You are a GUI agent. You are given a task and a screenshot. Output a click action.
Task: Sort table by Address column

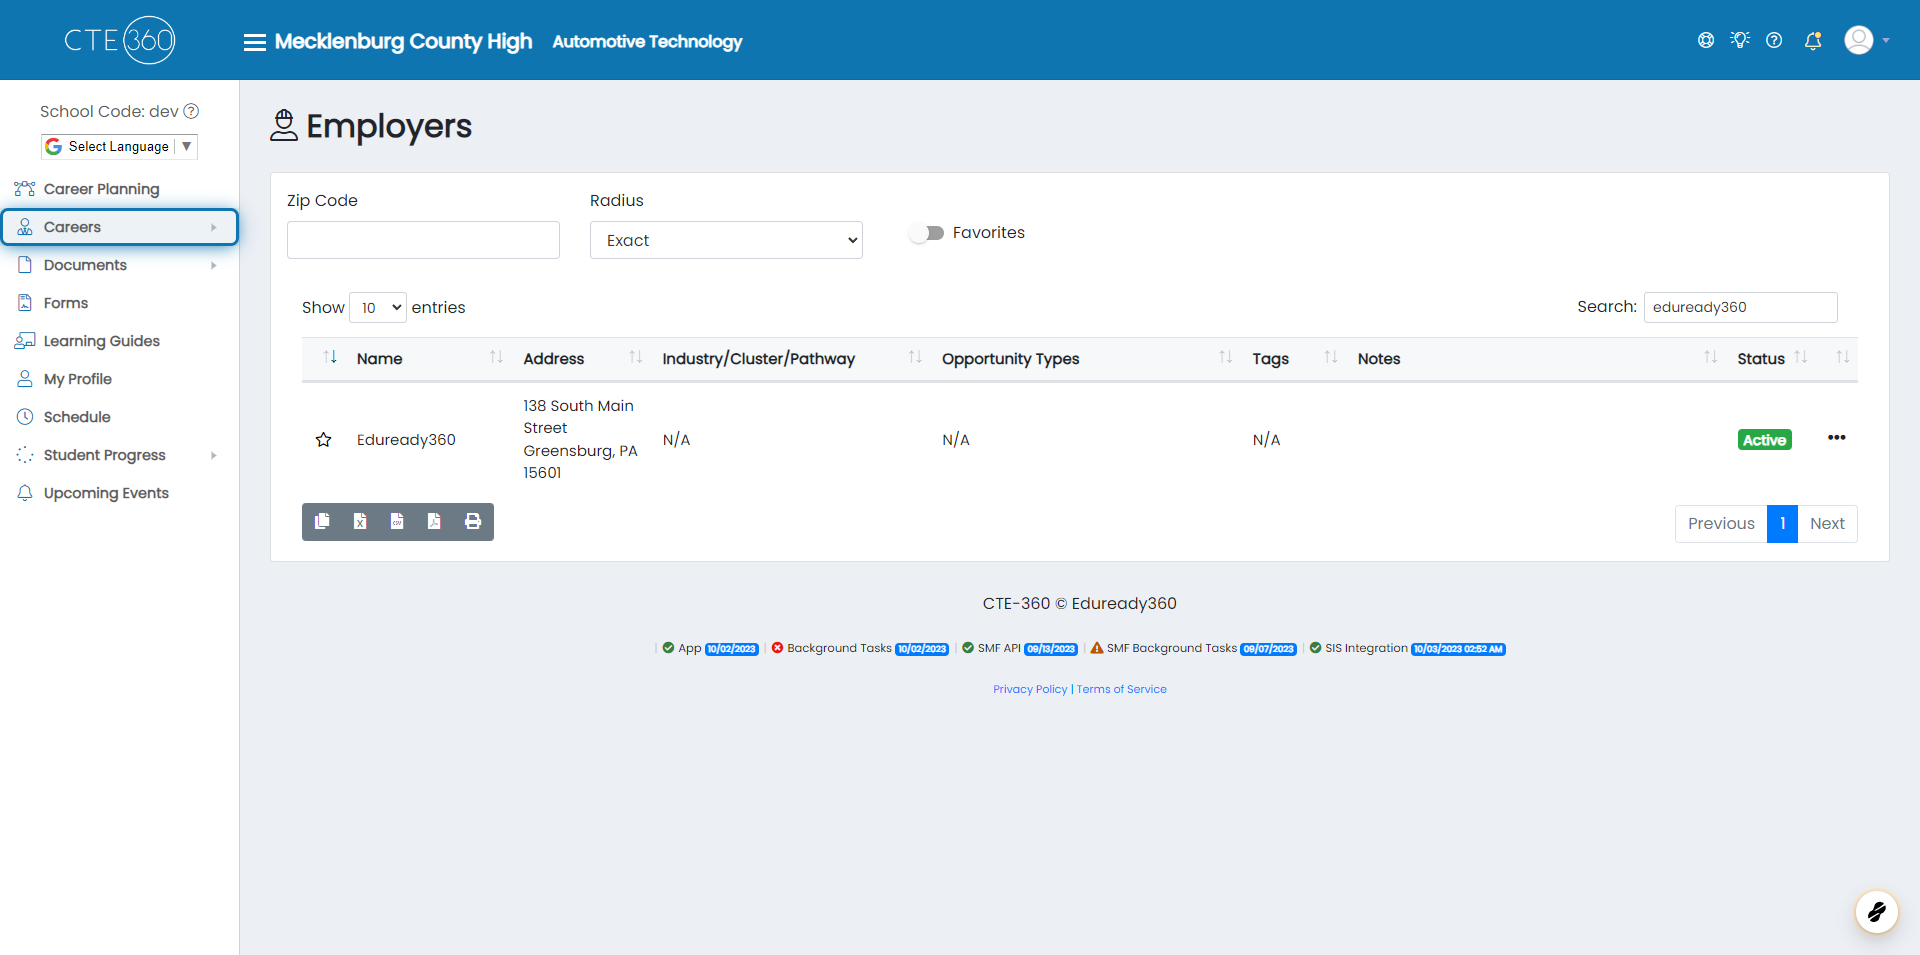point(582,359)
